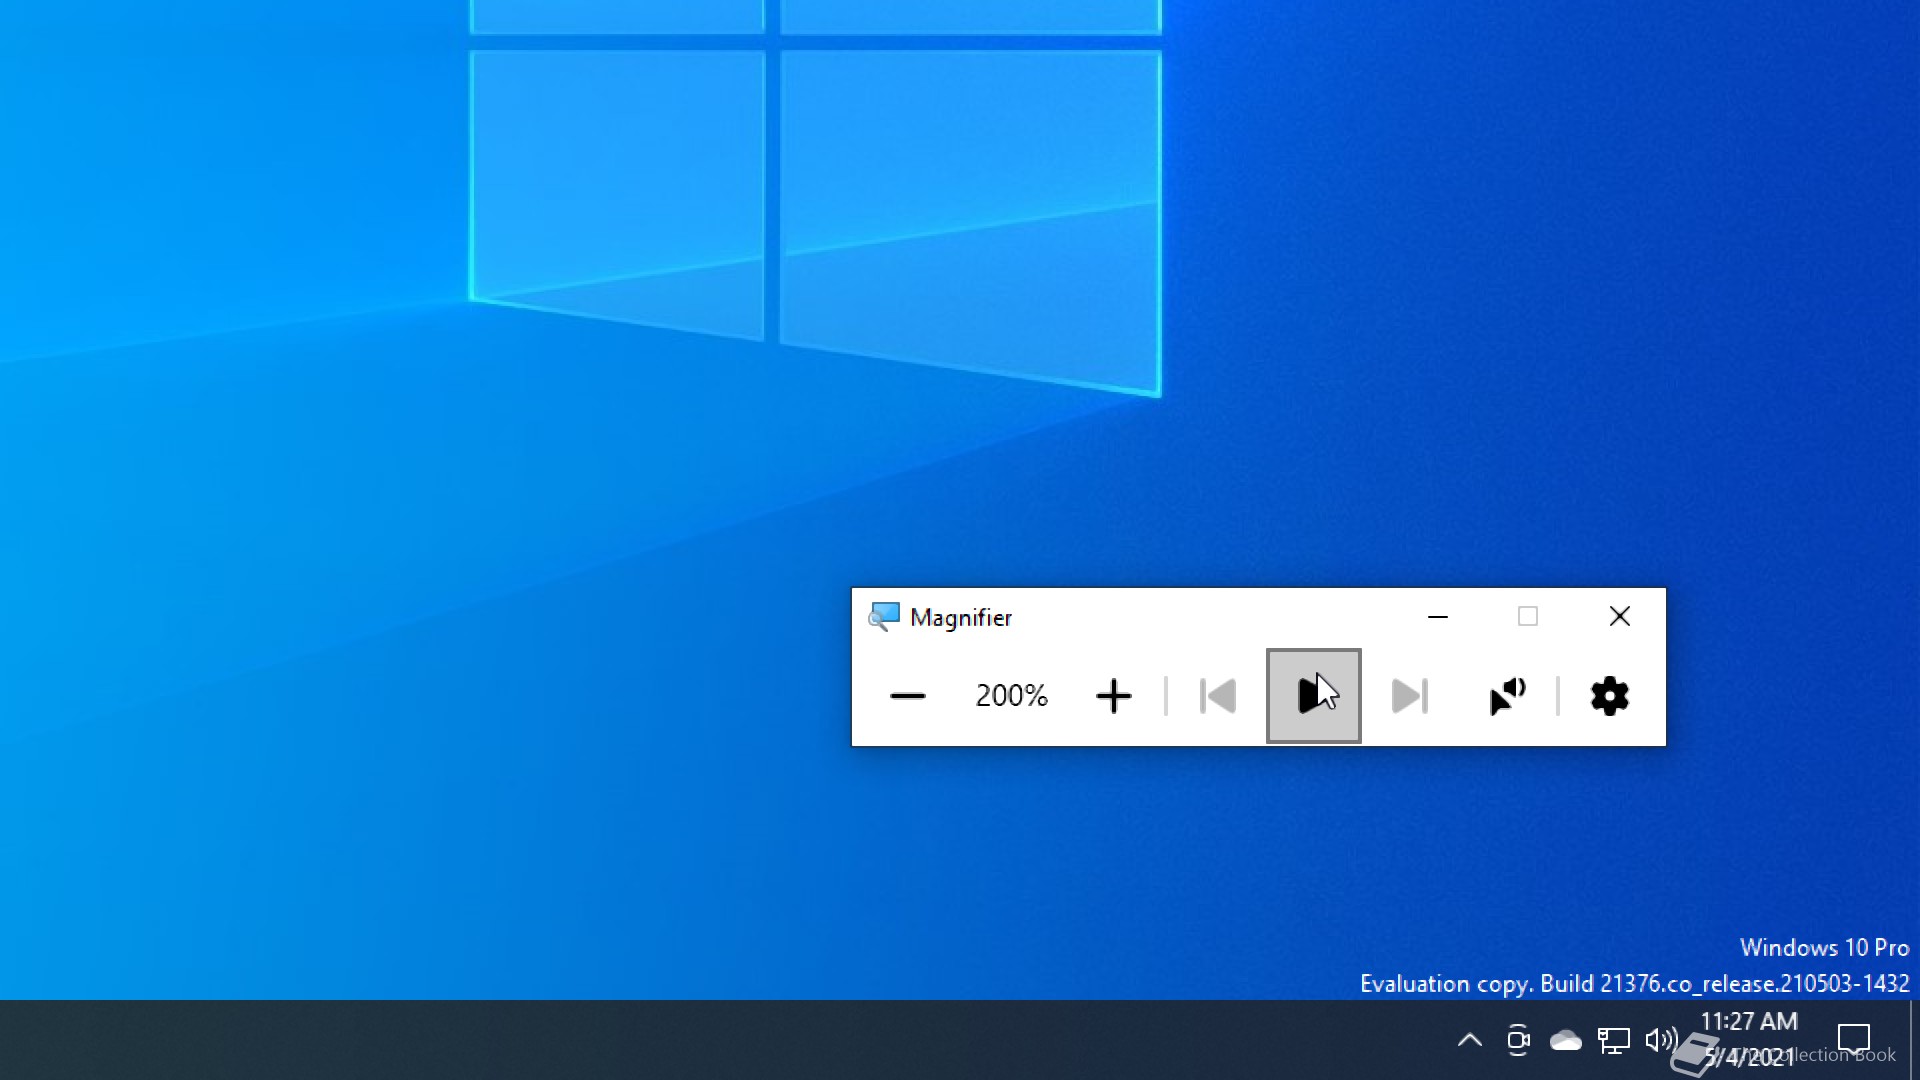Click the greyed maximize button on Magnifier
The height and width of the screenshot is (1080, 1920).
[1528, 617]
